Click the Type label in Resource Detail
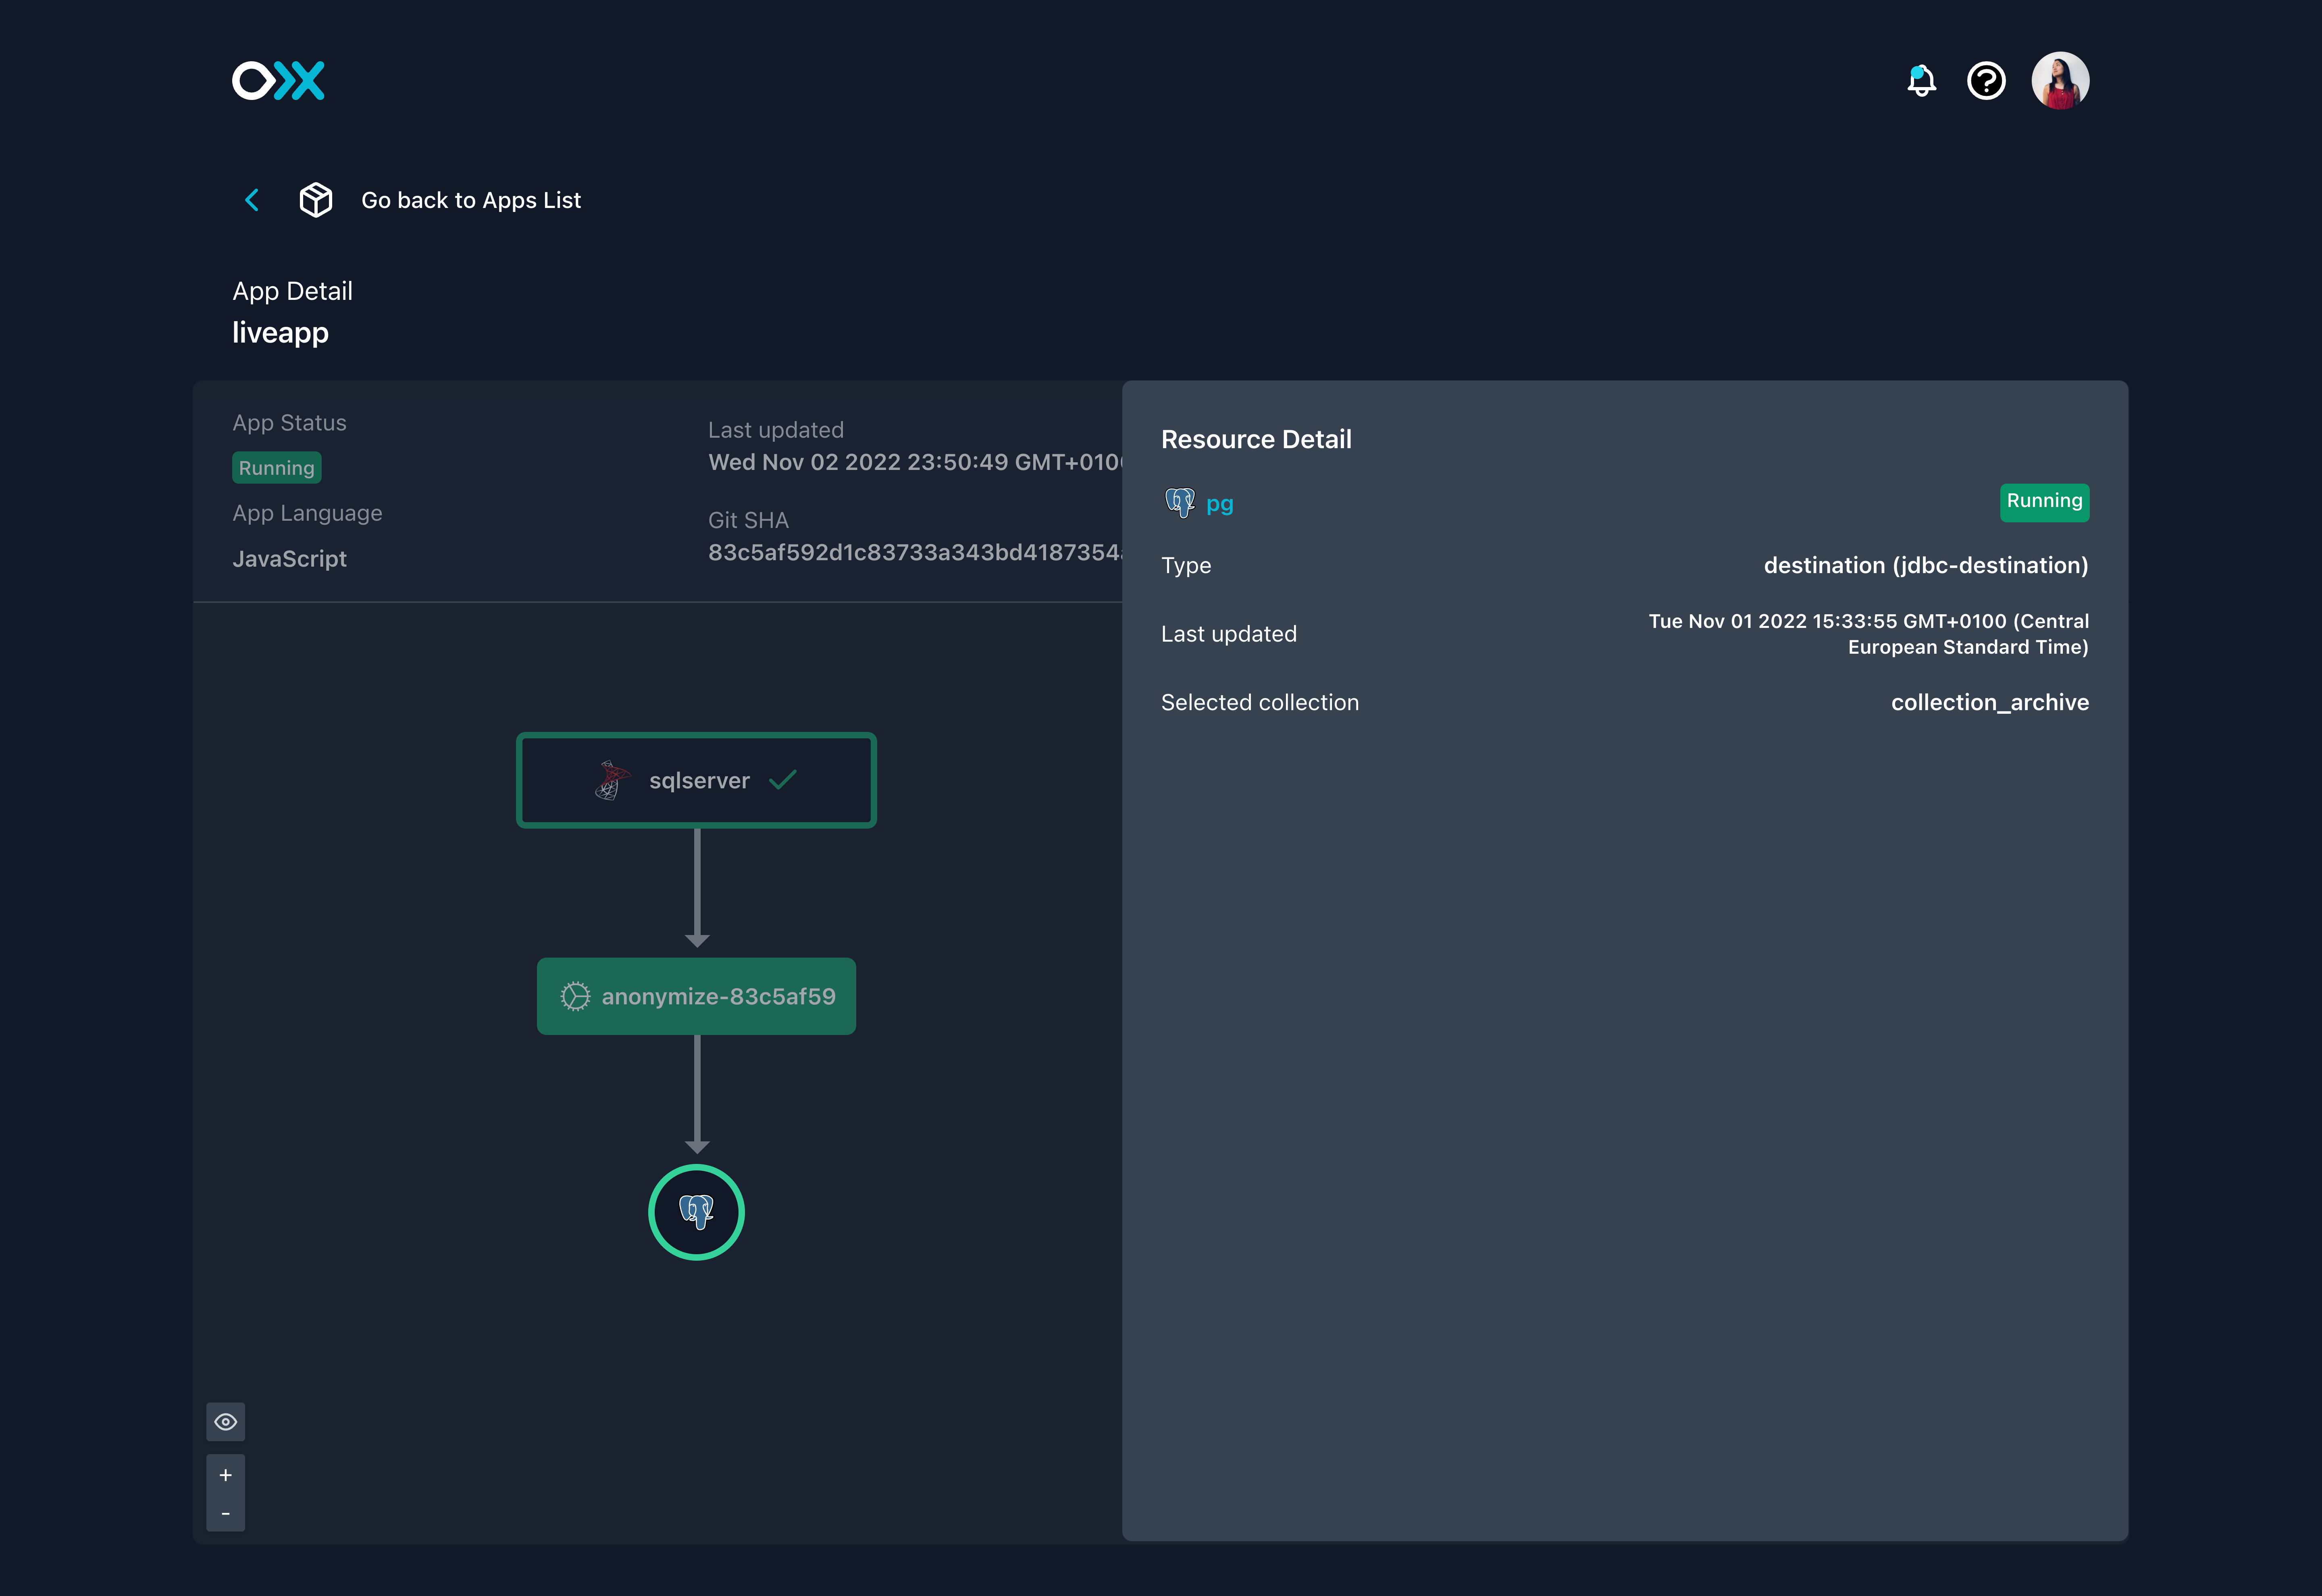2322x1596 pixels. [1186, 565]
